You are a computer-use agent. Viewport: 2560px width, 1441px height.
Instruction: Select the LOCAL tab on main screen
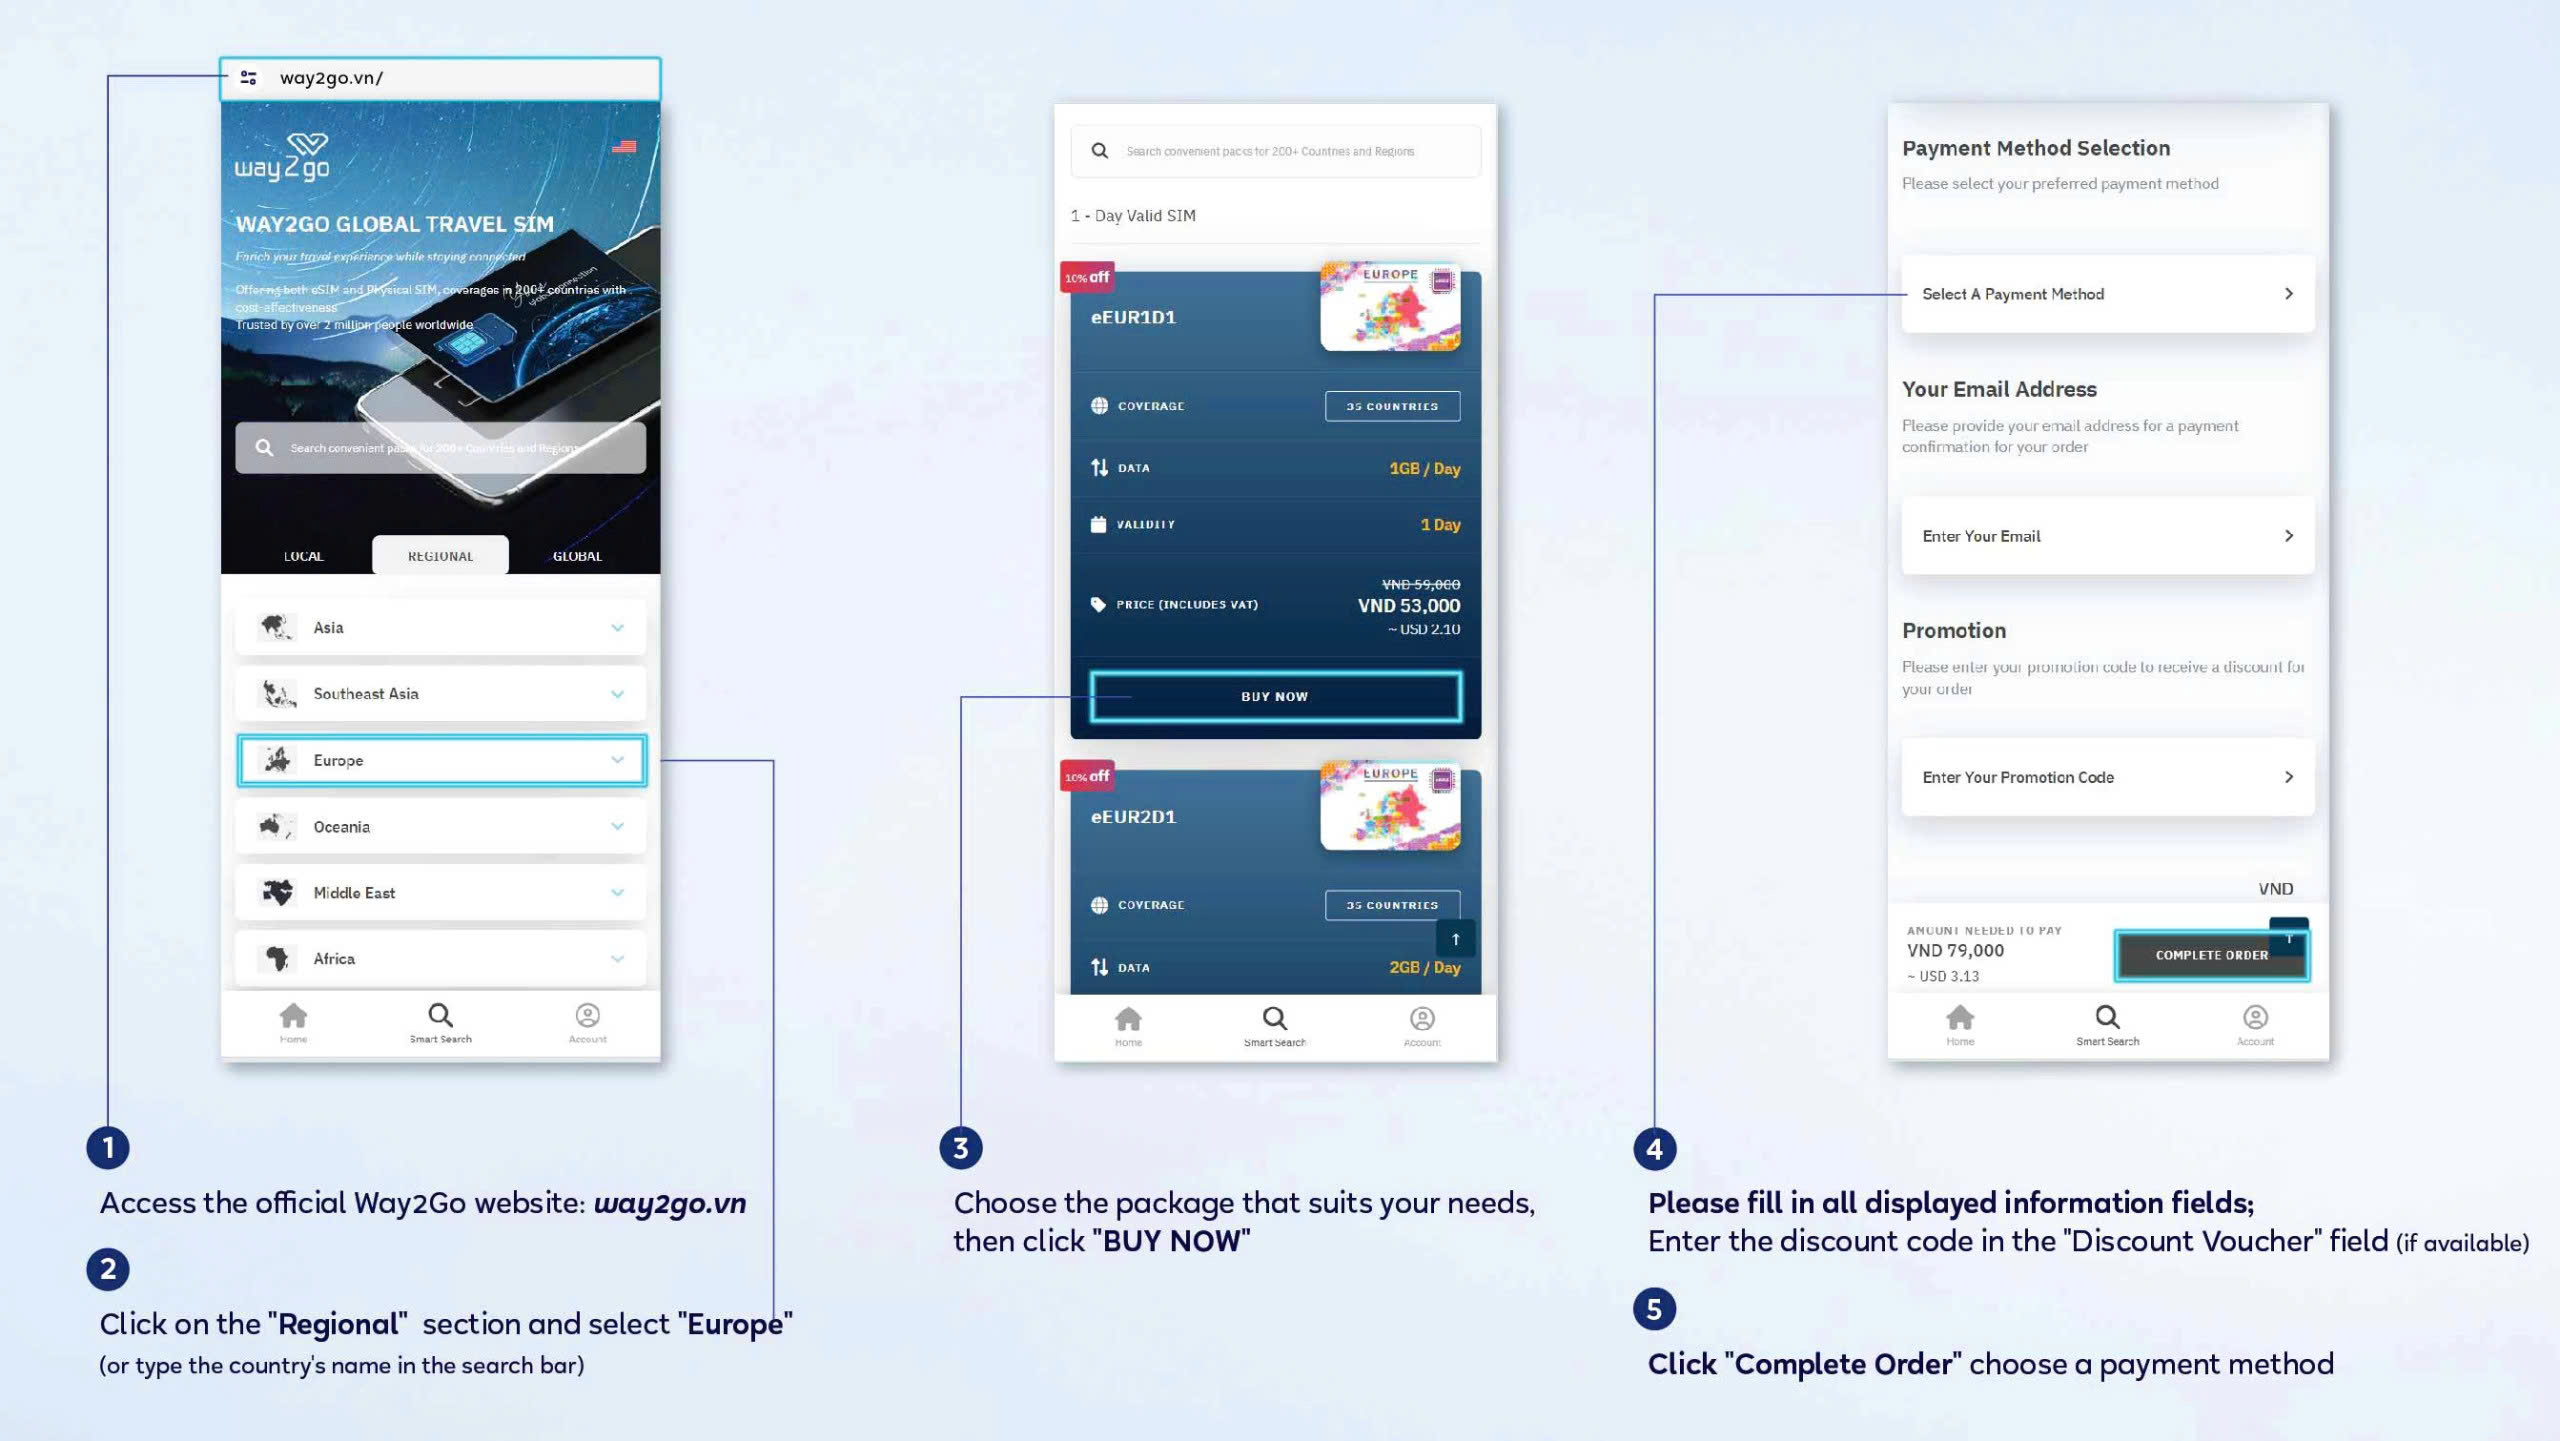302,555
